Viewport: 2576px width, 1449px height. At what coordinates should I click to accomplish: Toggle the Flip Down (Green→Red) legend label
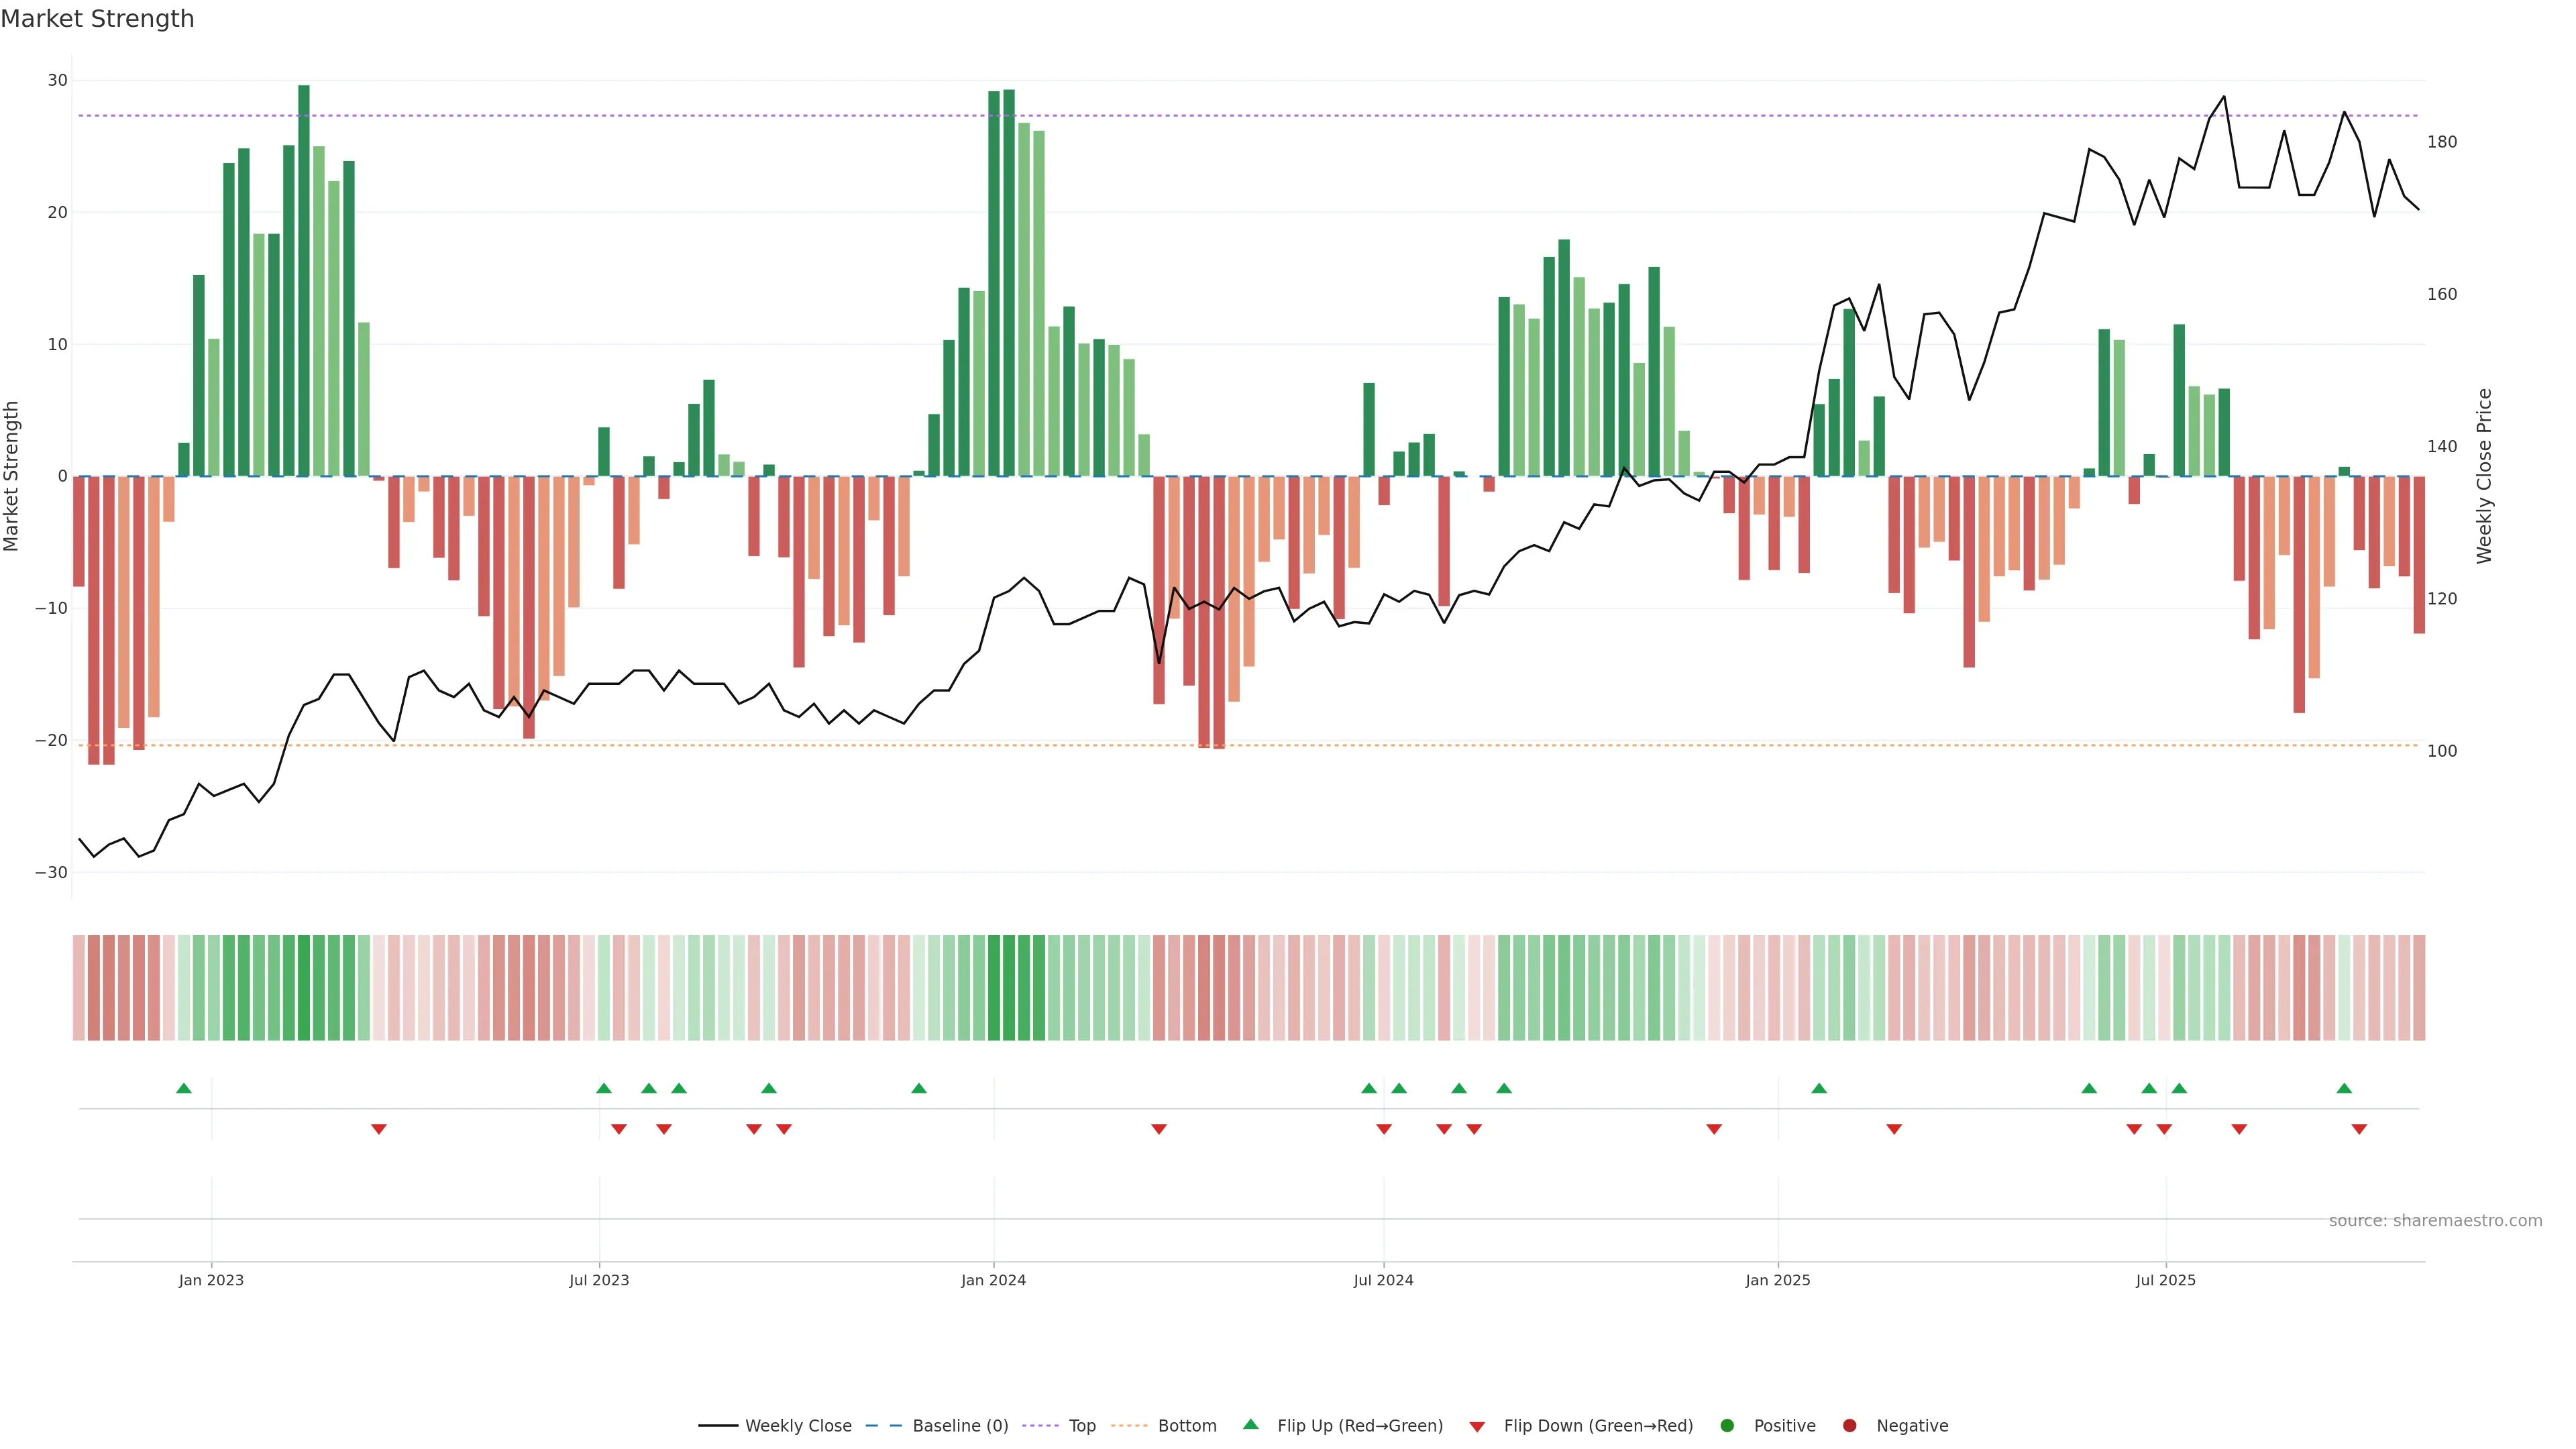tap(1598, 1426)
